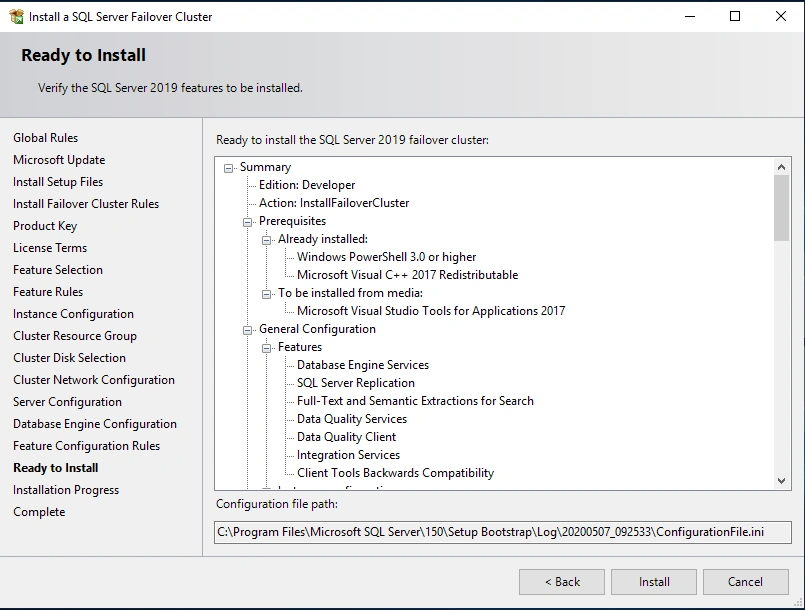Select Database Engine Services in the tree
The width and height of the screenshot is (805, 610).
pyautogui.click(x=362, y=365)
